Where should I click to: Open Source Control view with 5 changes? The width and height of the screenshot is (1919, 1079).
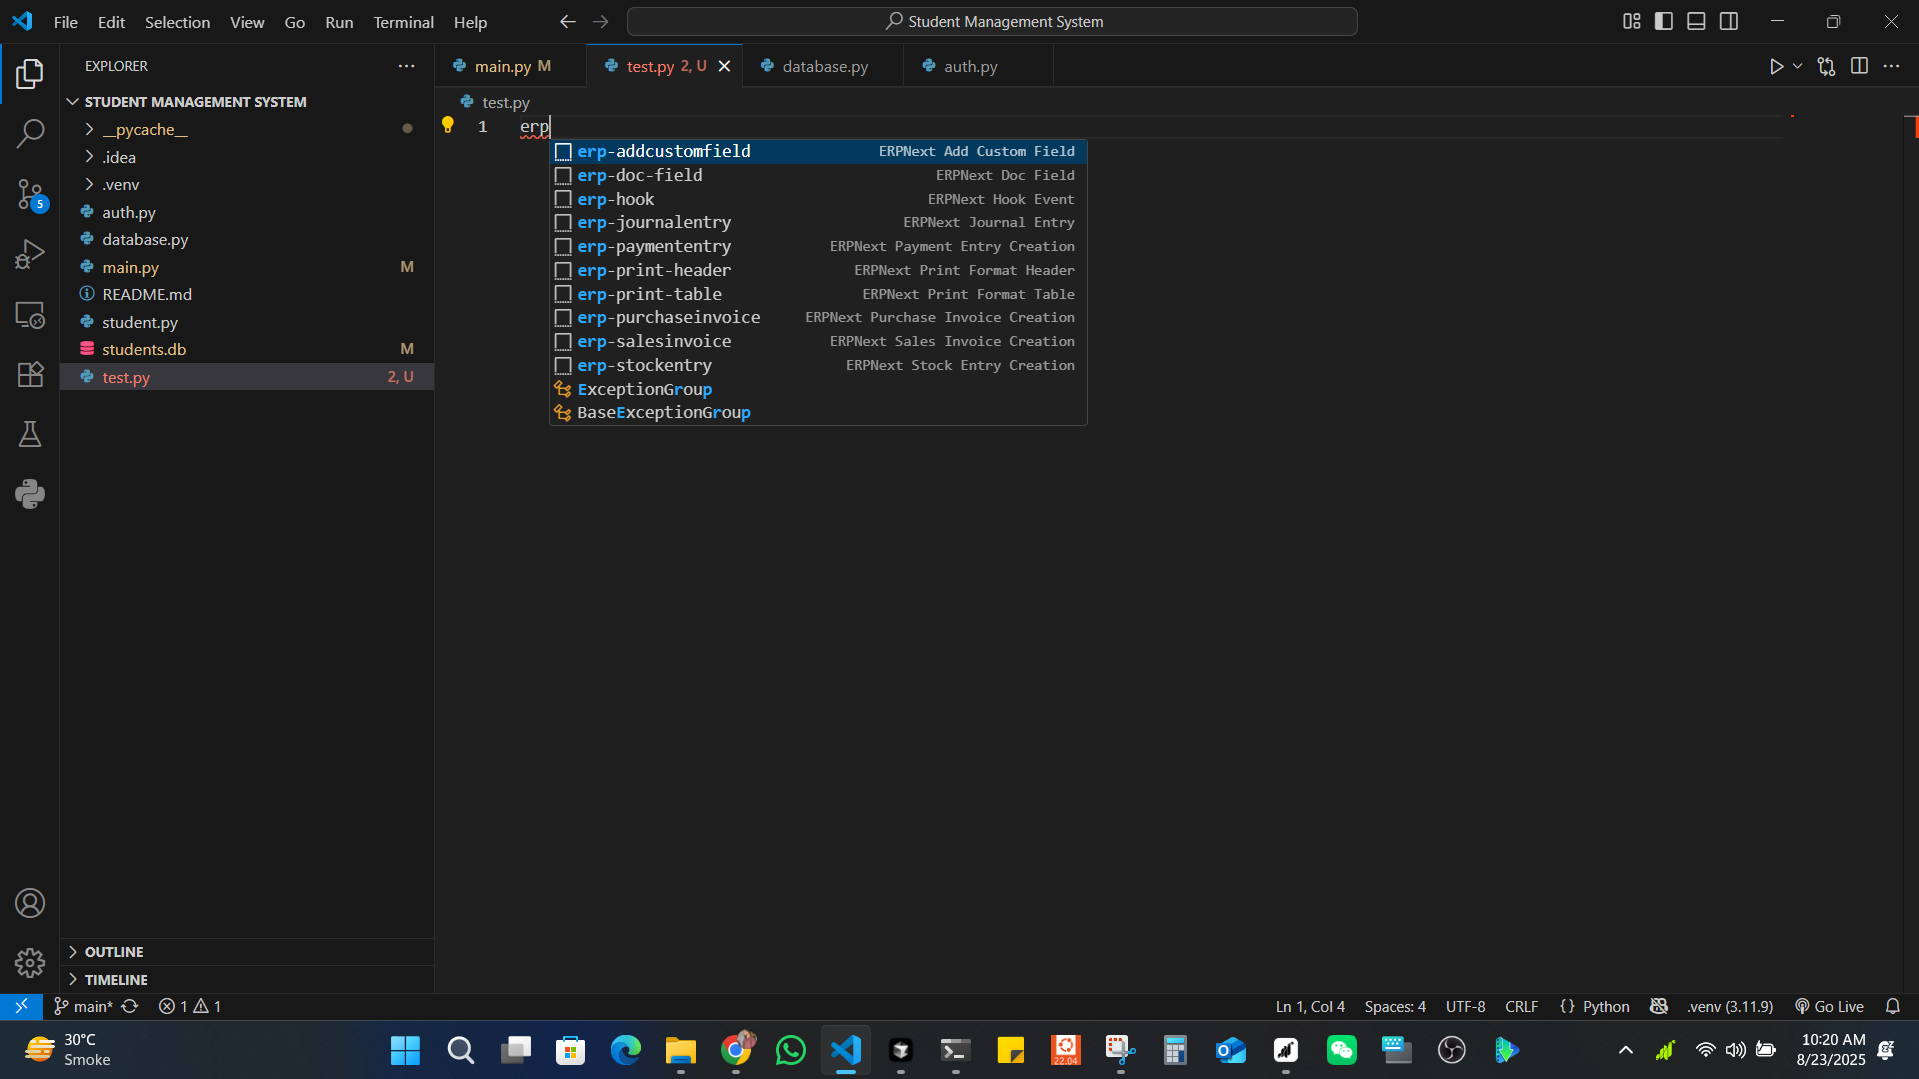30,194
